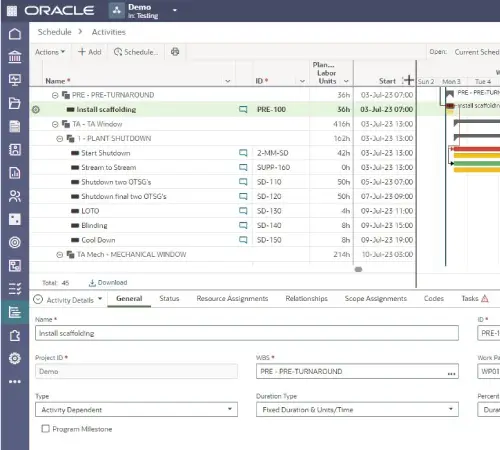Switch to the General tab
The image size is (500, 450).
tap(129, 299)
